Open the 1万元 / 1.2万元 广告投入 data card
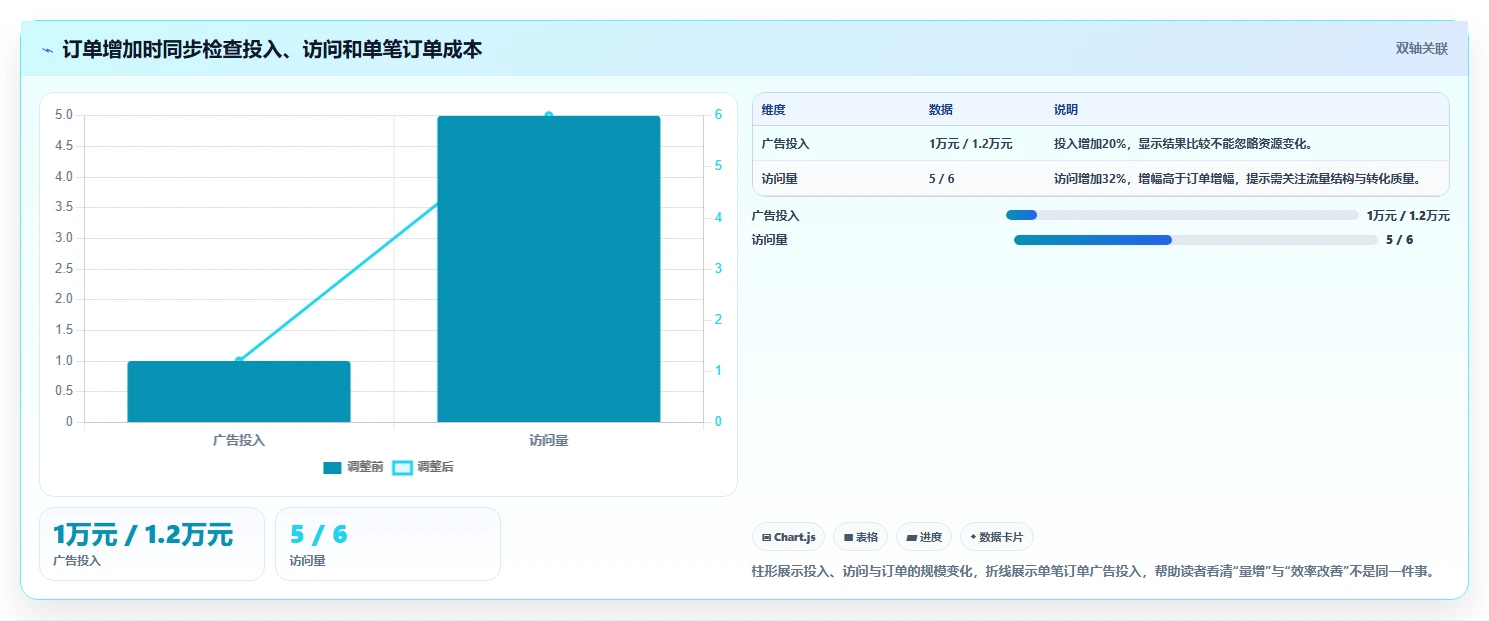 point(152,544)
